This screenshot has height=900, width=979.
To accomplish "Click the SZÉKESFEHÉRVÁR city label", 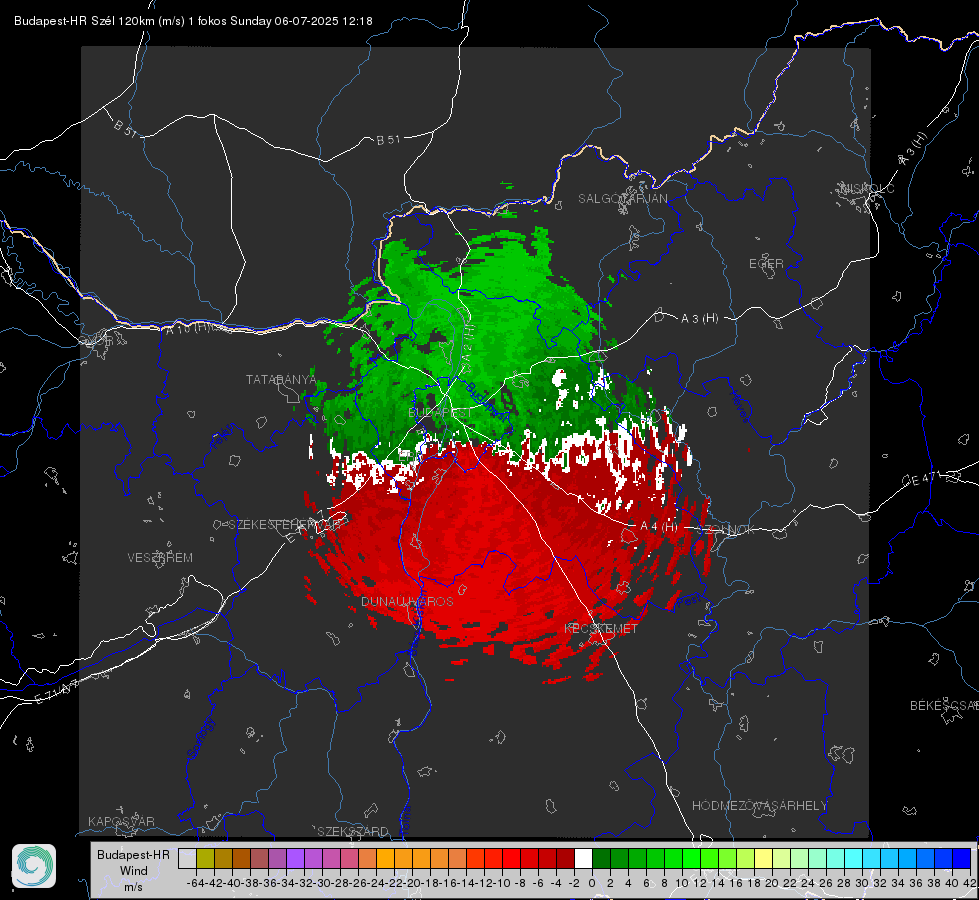I will pyautogui.click(x=285, y=525).
